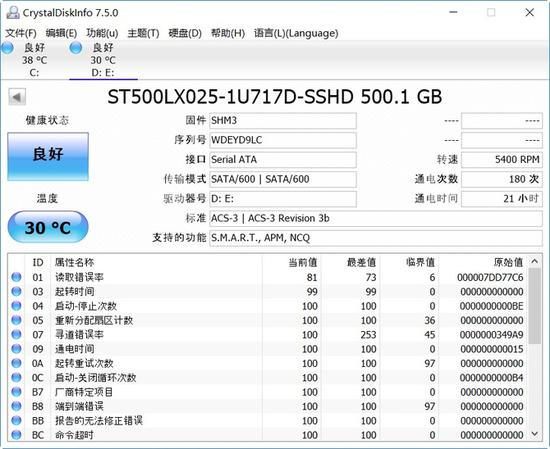Viewport: 550px width, 449px height.
Task: Click the 属性名称 column header
Action: click(74, 262)
